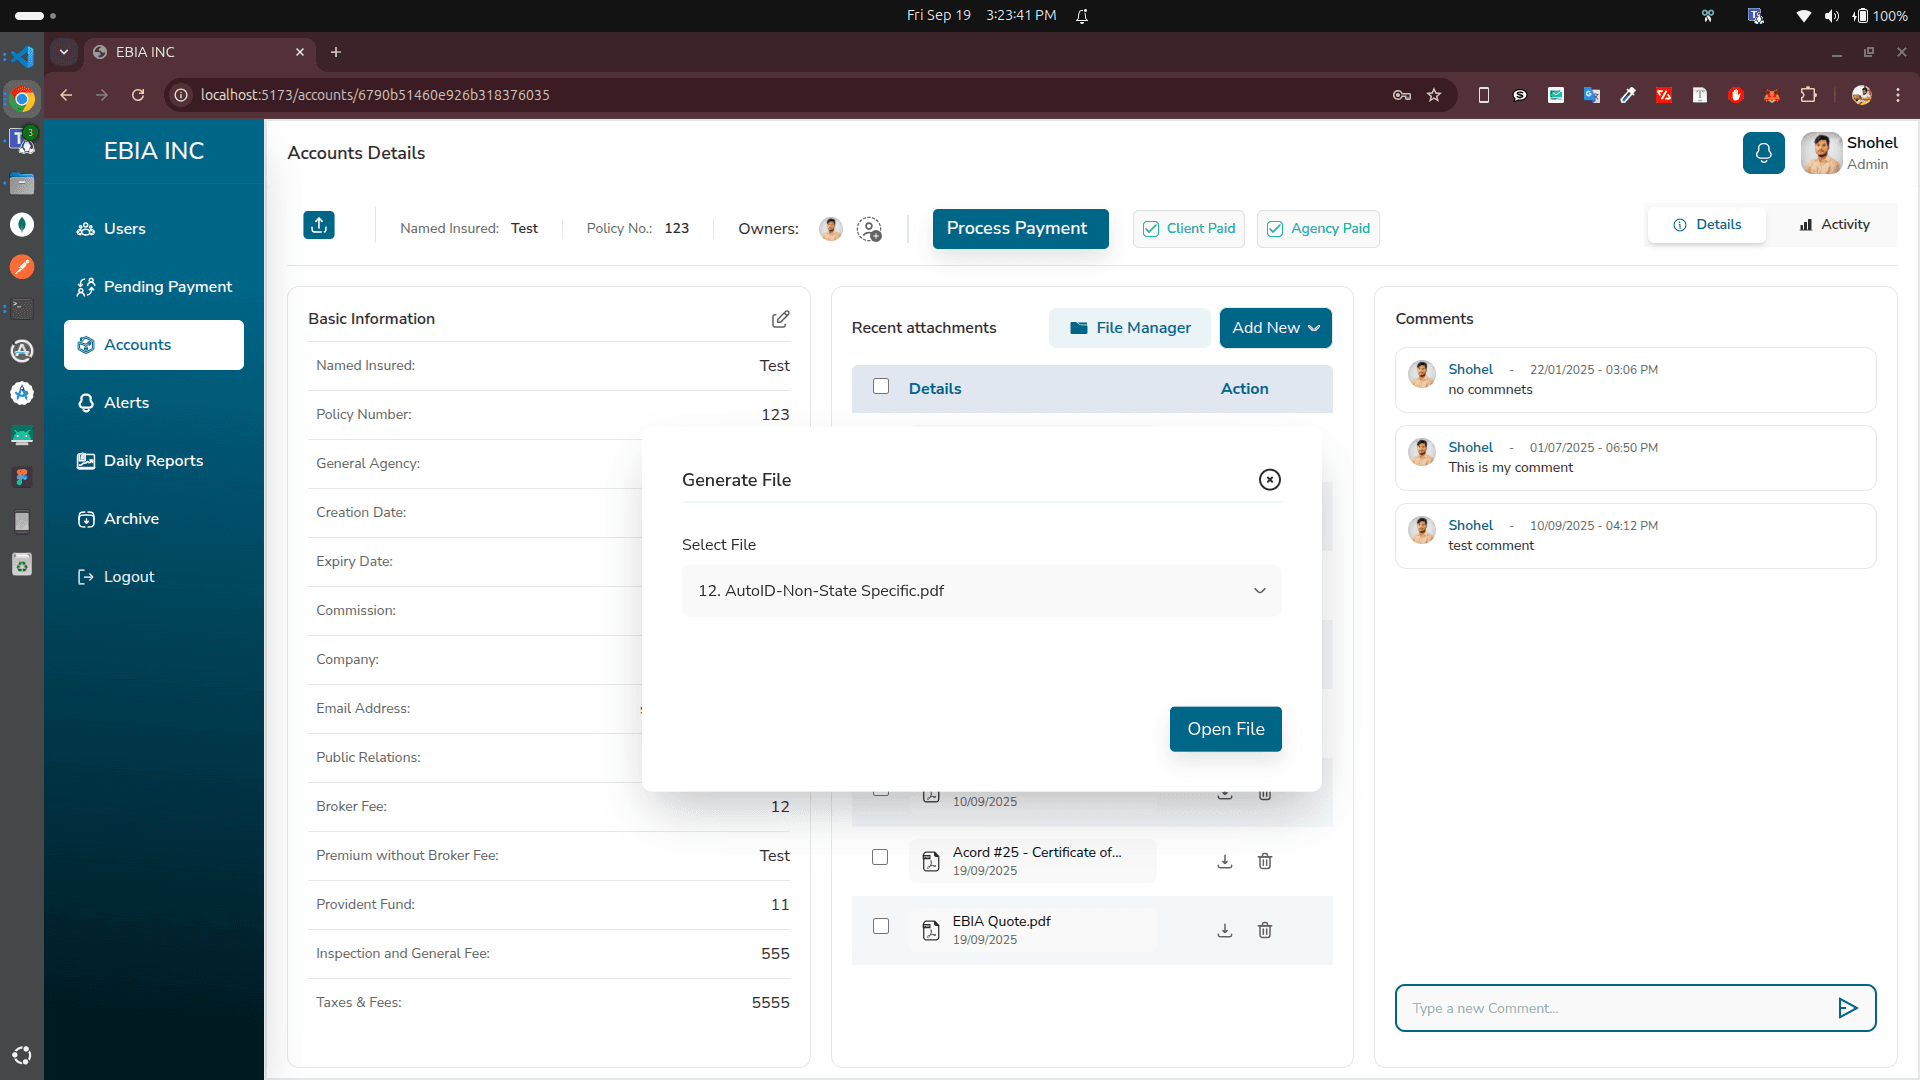
Task: Select Daily Reports in the sidebar
Action: (x=152, y=461)
